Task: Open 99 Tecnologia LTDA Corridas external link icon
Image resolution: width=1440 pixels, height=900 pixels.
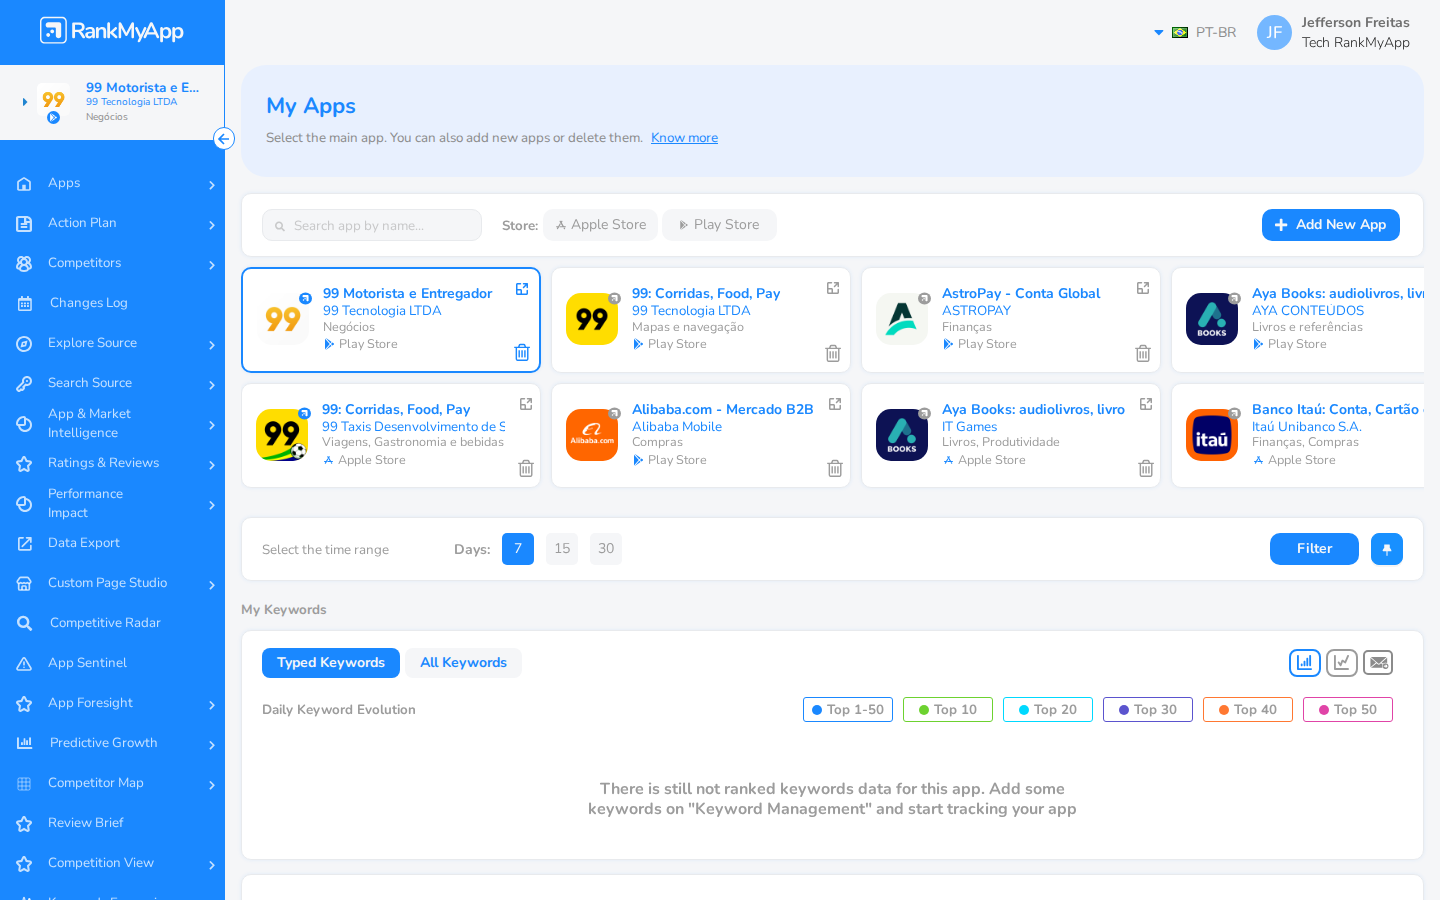Action: point(833,288)
